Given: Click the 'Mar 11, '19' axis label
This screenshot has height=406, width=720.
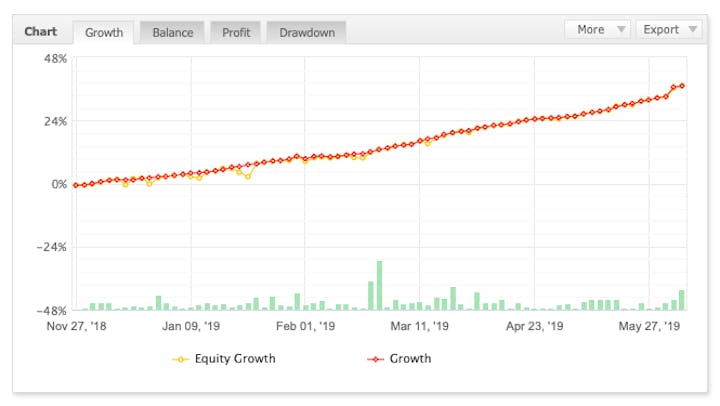Looking at the screenshot, I should [419, 326].
